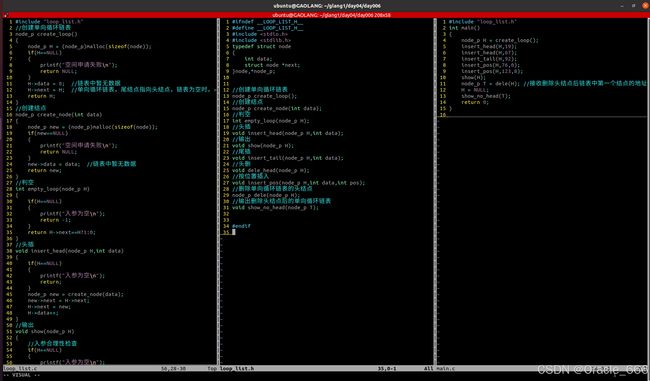Image resolution: width=650 pixels, height=381 pixels.
Task: Click 'void show(node_p H);' declaration in loop_list.h
Action: [263, 146]
